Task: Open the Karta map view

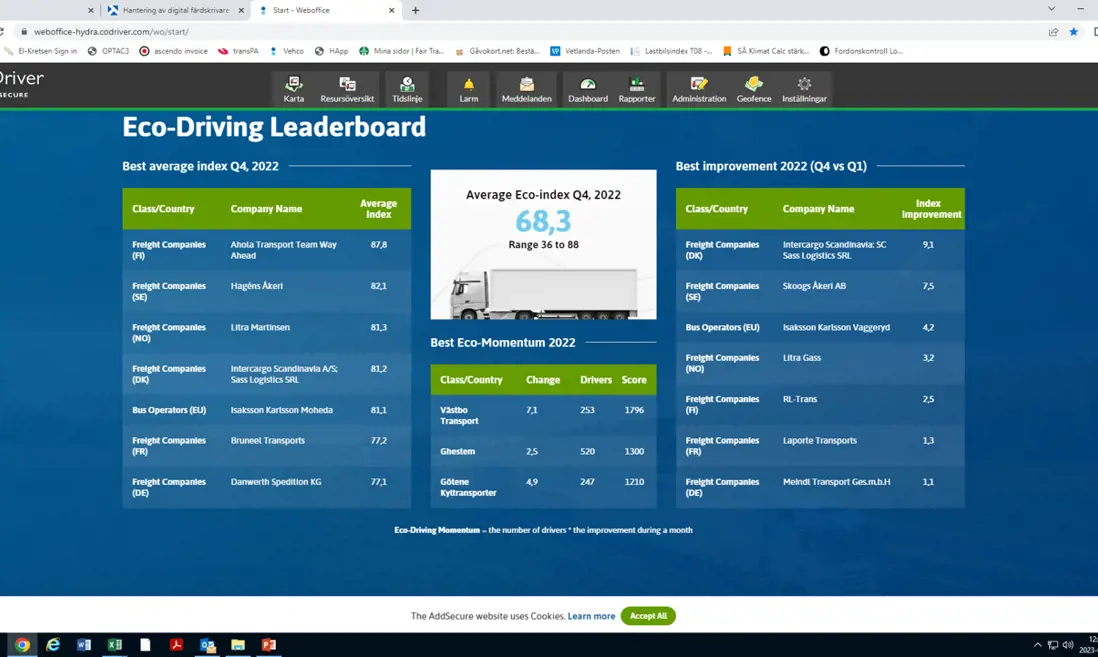Action: pyautogui.click(x=293, y=89)
